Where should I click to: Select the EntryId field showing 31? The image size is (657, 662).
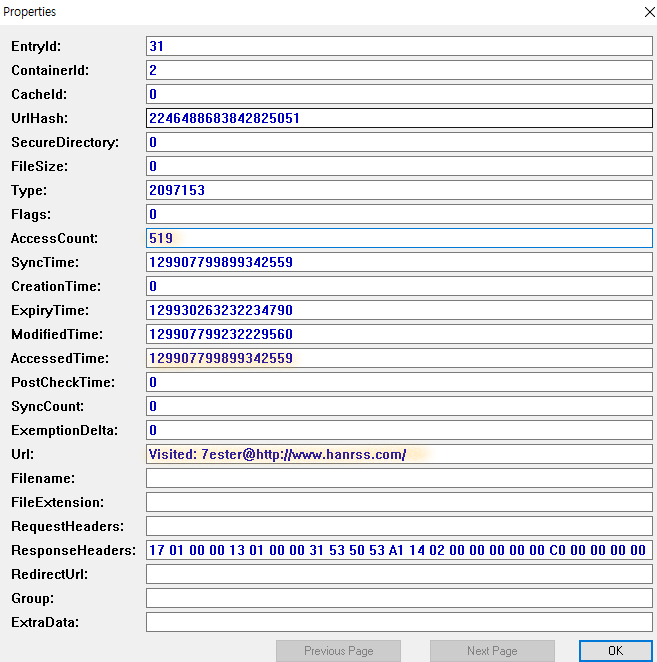coord(399,46)
